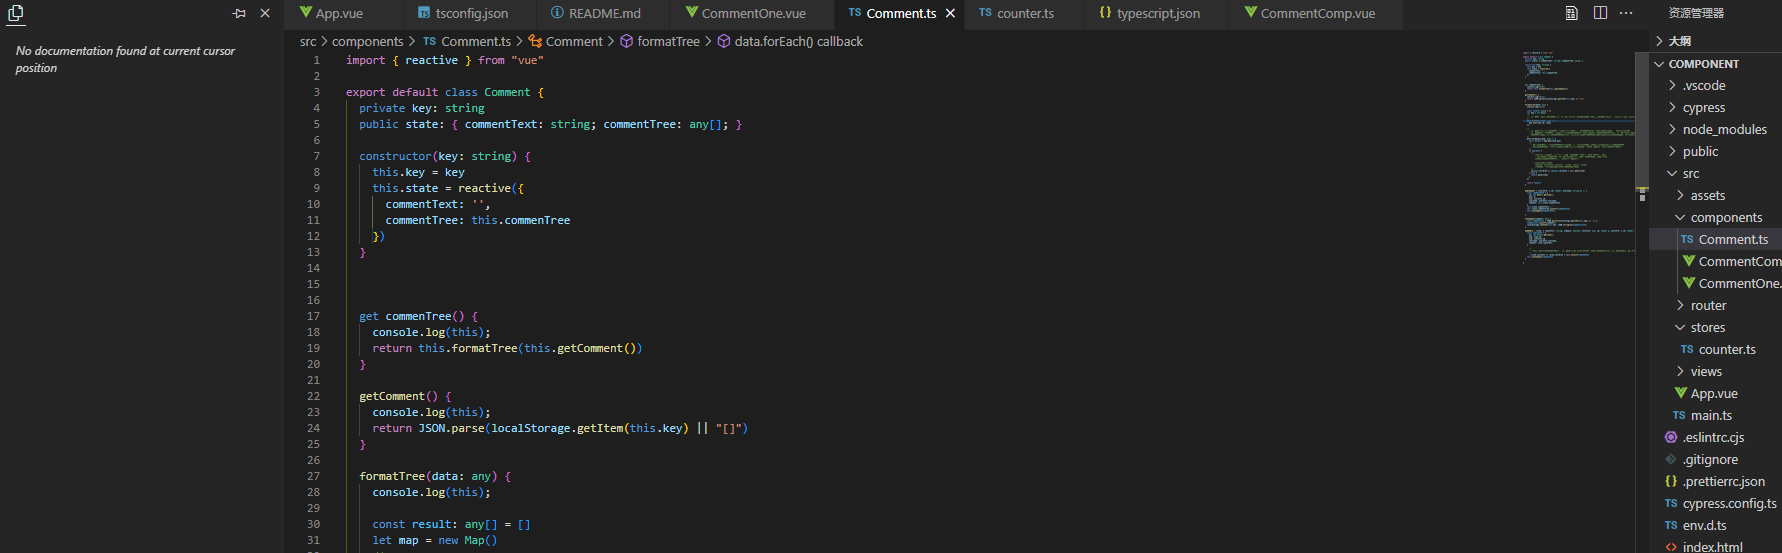
Task: Split the editor to the right
Action: tap(1600, 13)
